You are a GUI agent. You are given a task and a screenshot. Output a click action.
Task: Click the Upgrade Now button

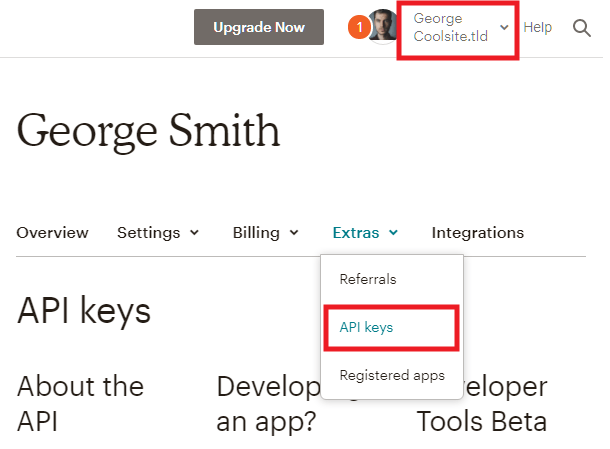tap(259, 28)
